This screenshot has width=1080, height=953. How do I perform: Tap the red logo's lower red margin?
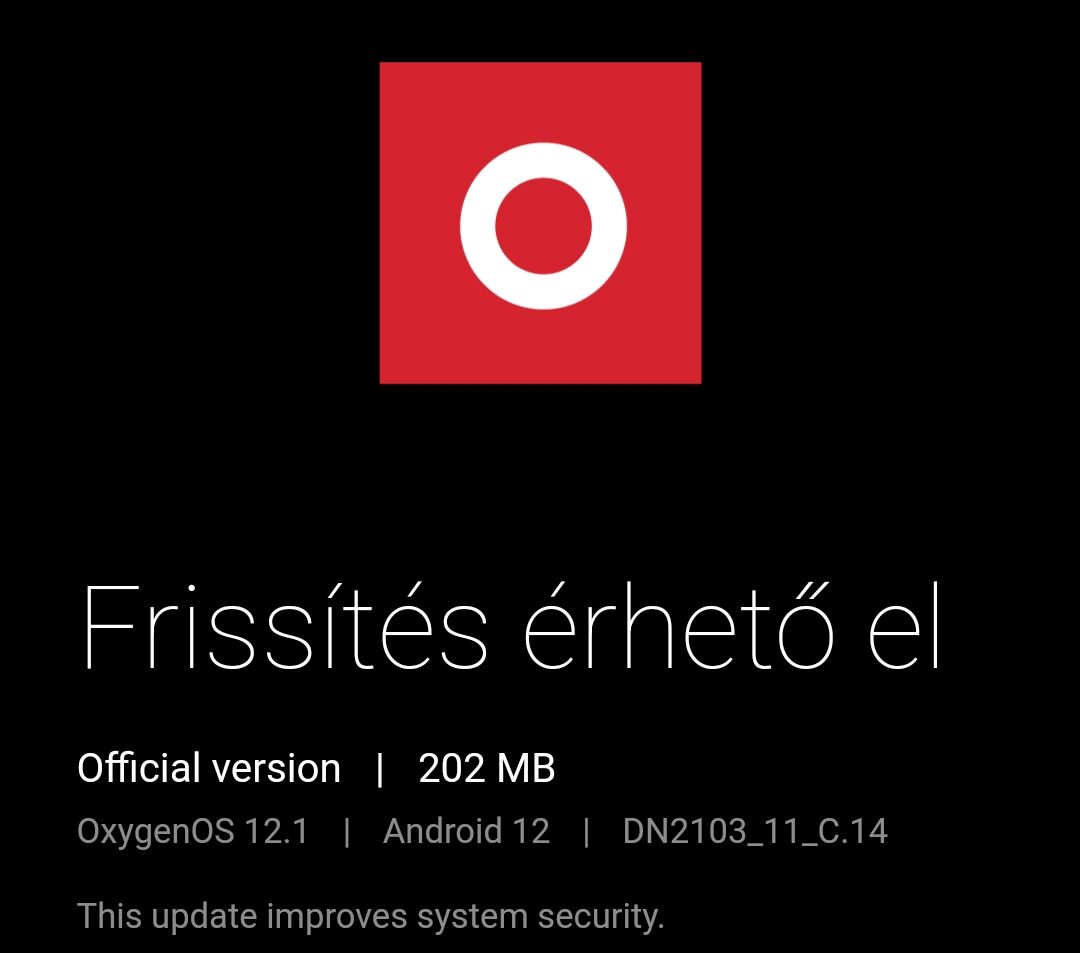click(541, 348)
